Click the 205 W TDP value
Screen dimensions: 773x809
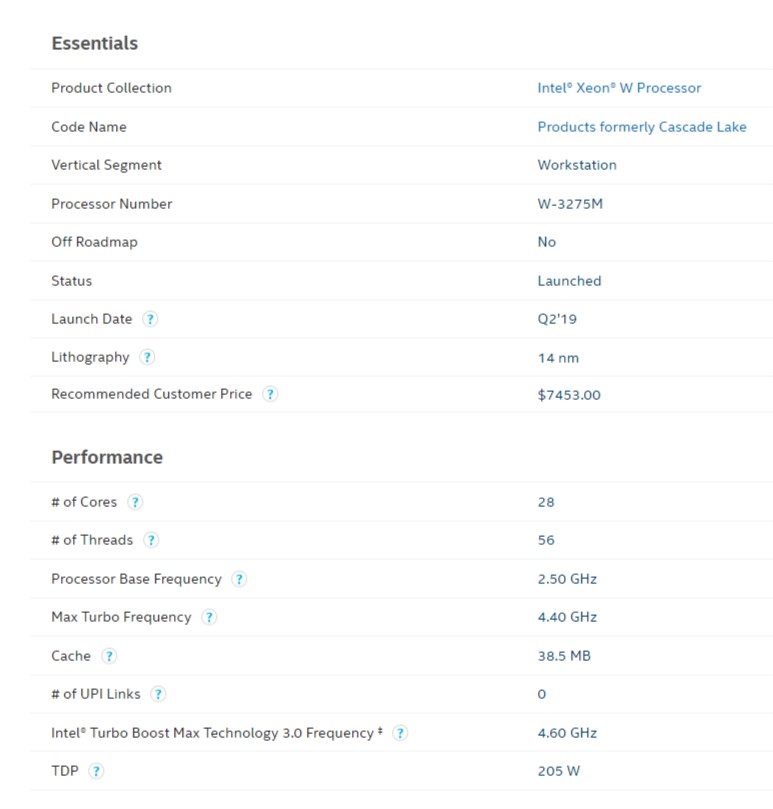click(x=559, y=771)
